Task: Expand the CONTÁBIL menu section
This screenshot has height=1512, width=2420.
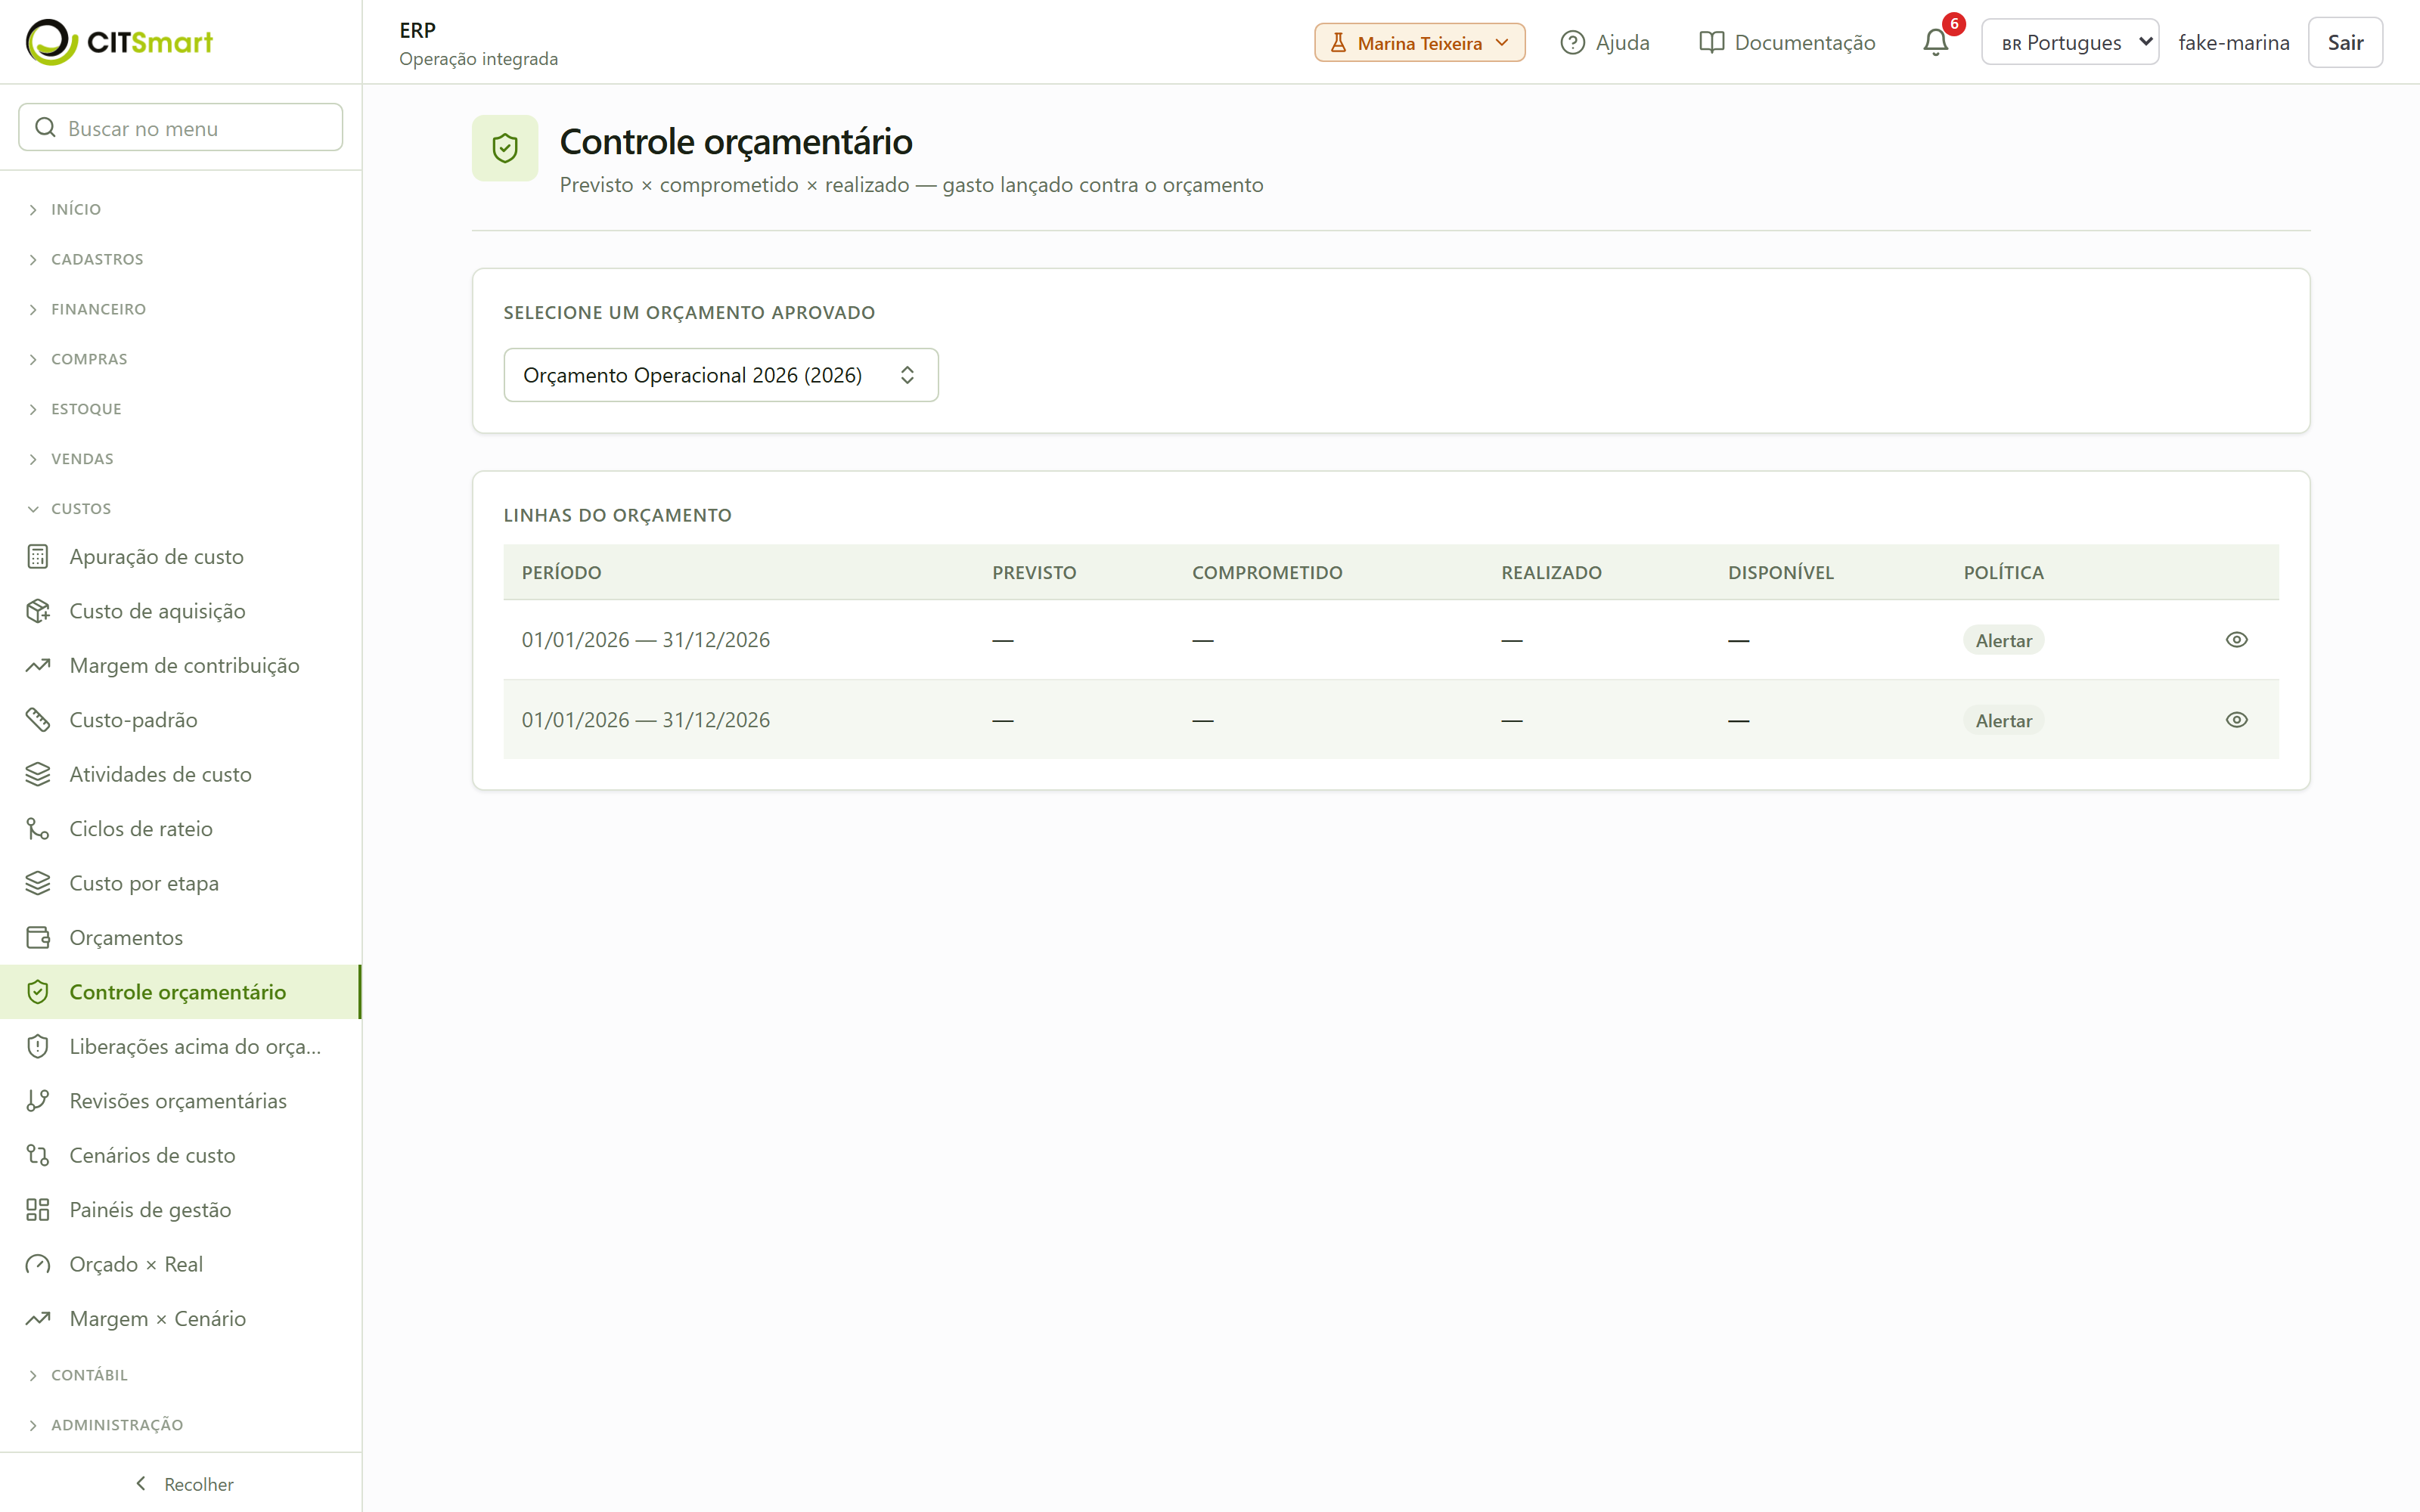Action: (89, 1375)
